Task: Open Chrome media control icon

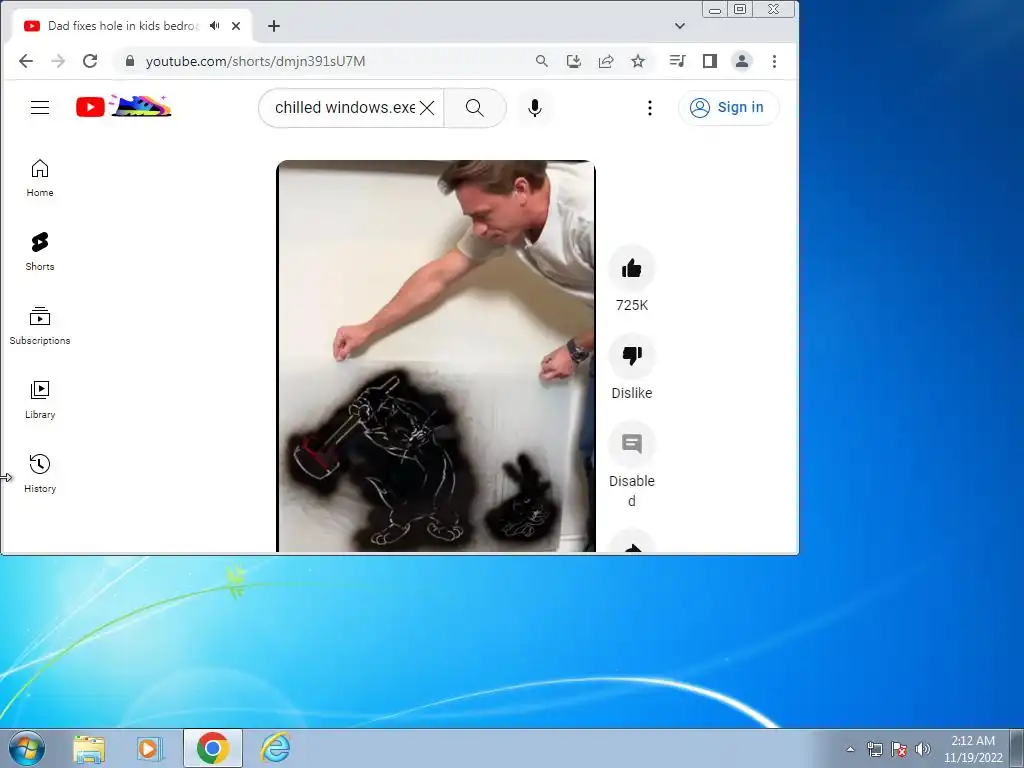Action: coord(677,61)
